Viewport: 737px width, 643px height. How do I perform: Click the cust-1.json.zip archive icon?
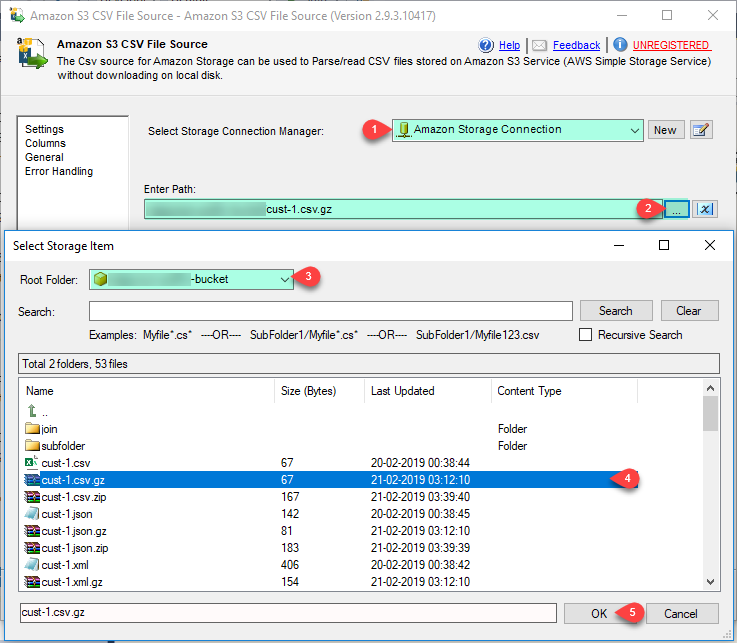[32, 548]
